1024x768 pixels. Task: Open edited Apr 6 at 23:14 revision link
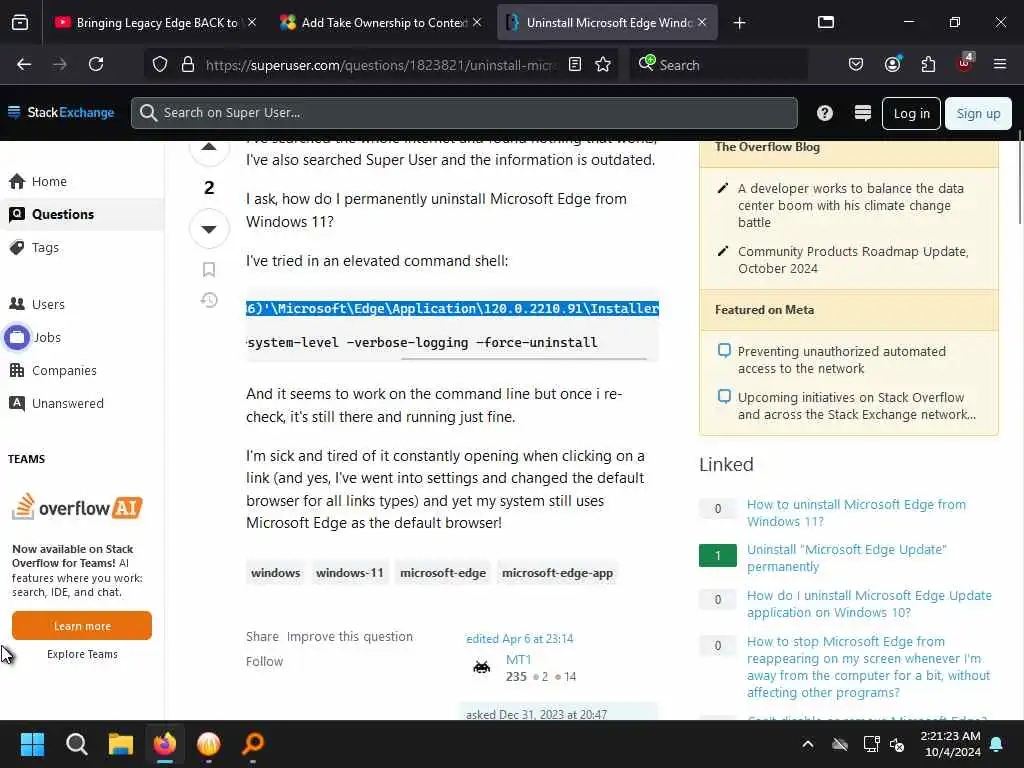pos(519,638)
